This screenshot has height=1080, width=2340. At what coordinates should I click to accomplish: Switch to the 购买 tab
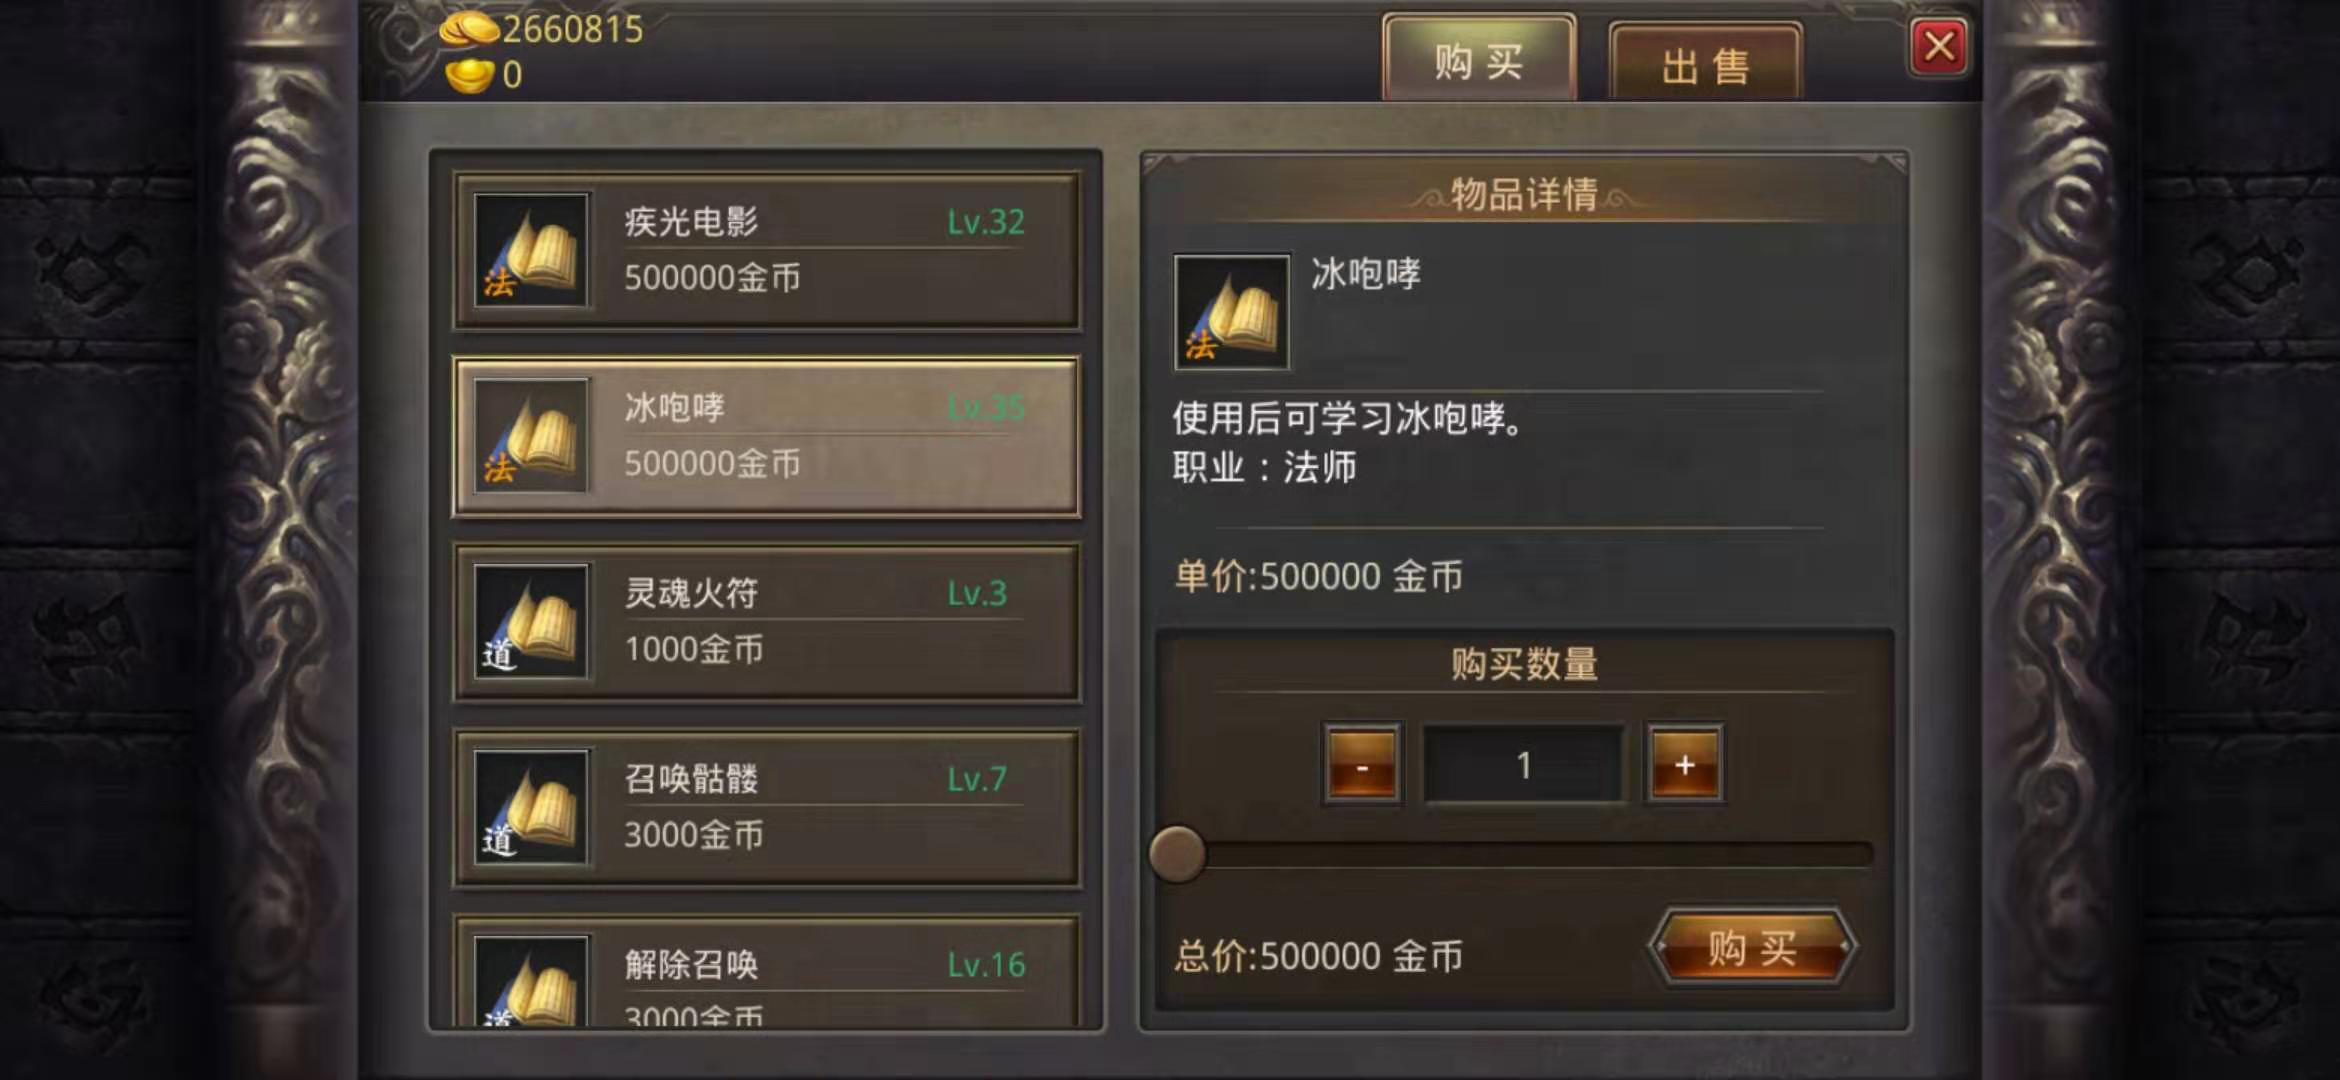(x=1479, y=60)
